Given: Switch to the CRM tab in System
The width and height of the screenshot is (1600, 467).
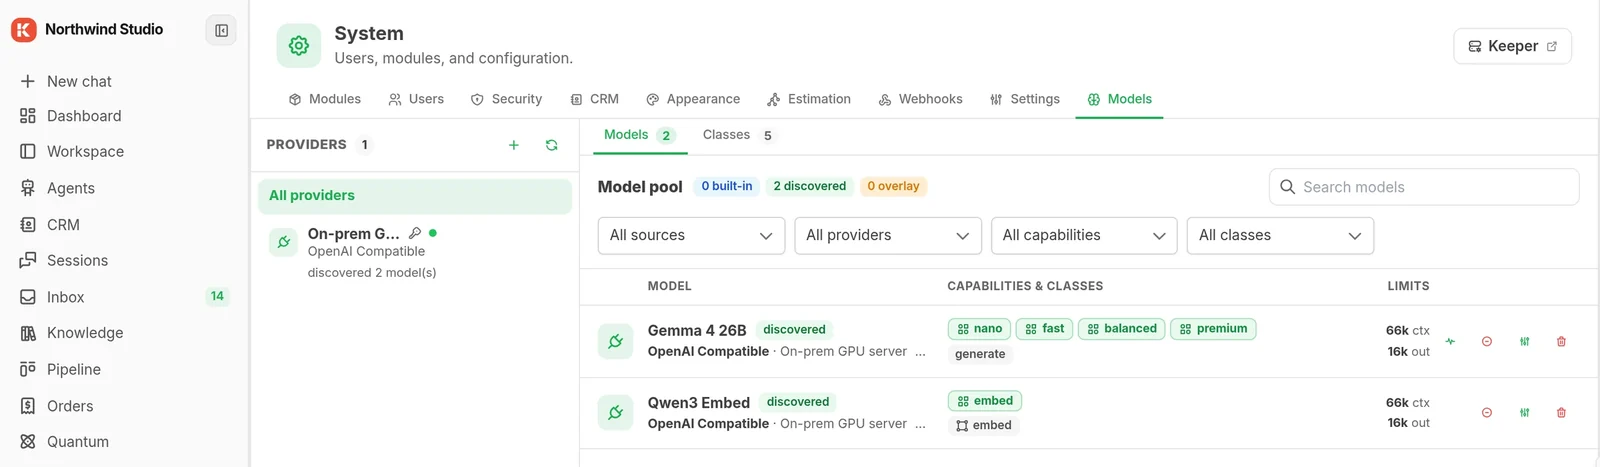Looking at the screenshot, I should [594, 99].
